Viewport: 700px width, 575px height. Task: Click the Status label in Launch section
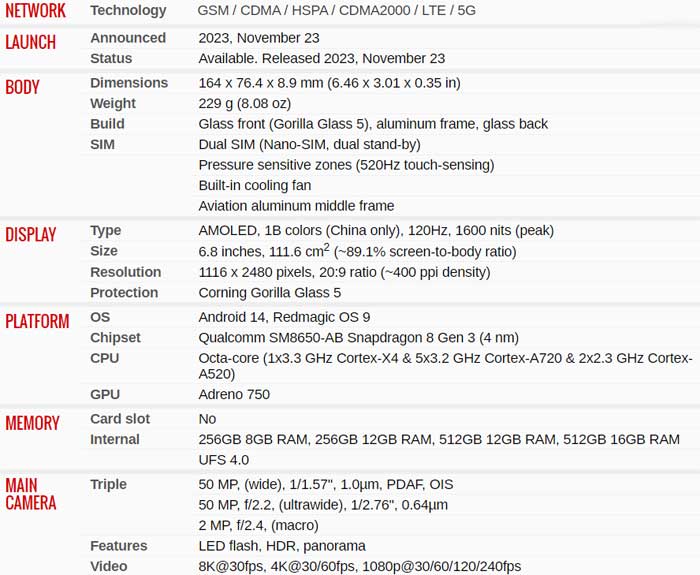(111, 58)
